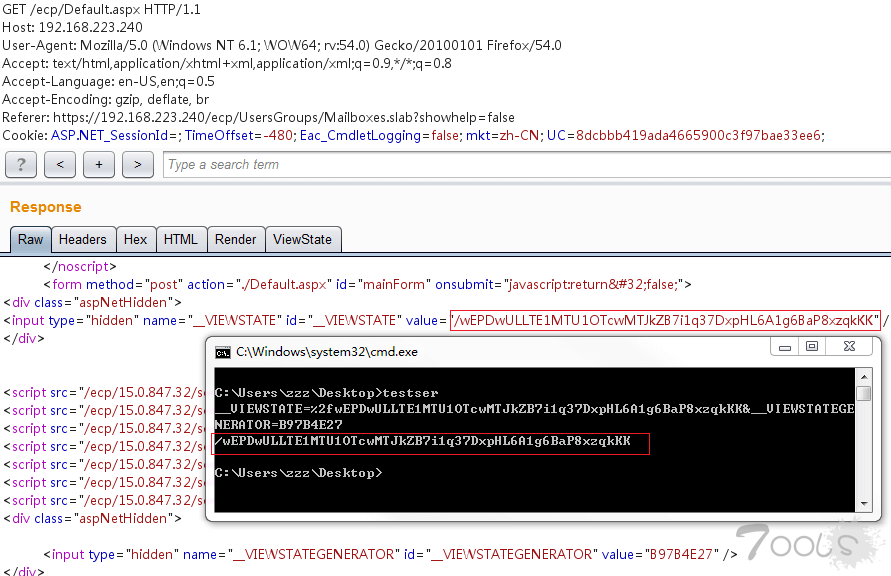Screen dimensions: 891x576
Task: Go to previous search match
Action: coord(60,165)
